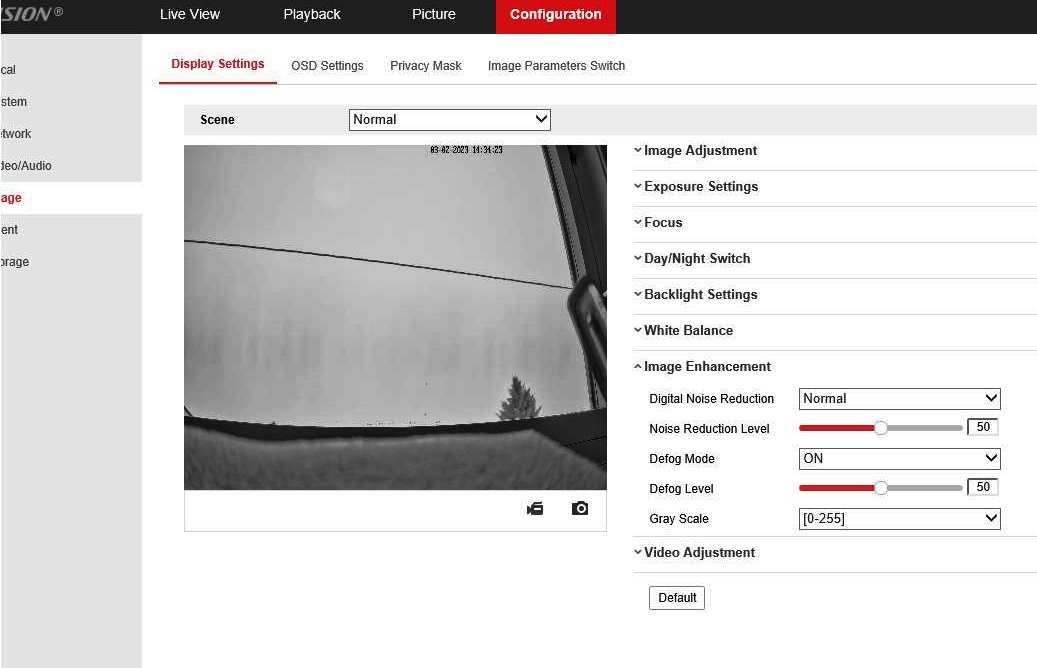1037x668 pixels.
Task: Click the camera snapshot capture icon
Action: pos(580,509)
